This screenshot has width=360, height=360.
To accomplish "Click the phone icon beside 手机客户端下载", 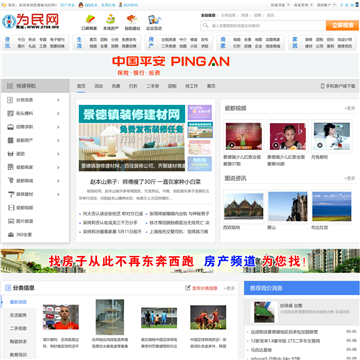I will tap(322, 86).
